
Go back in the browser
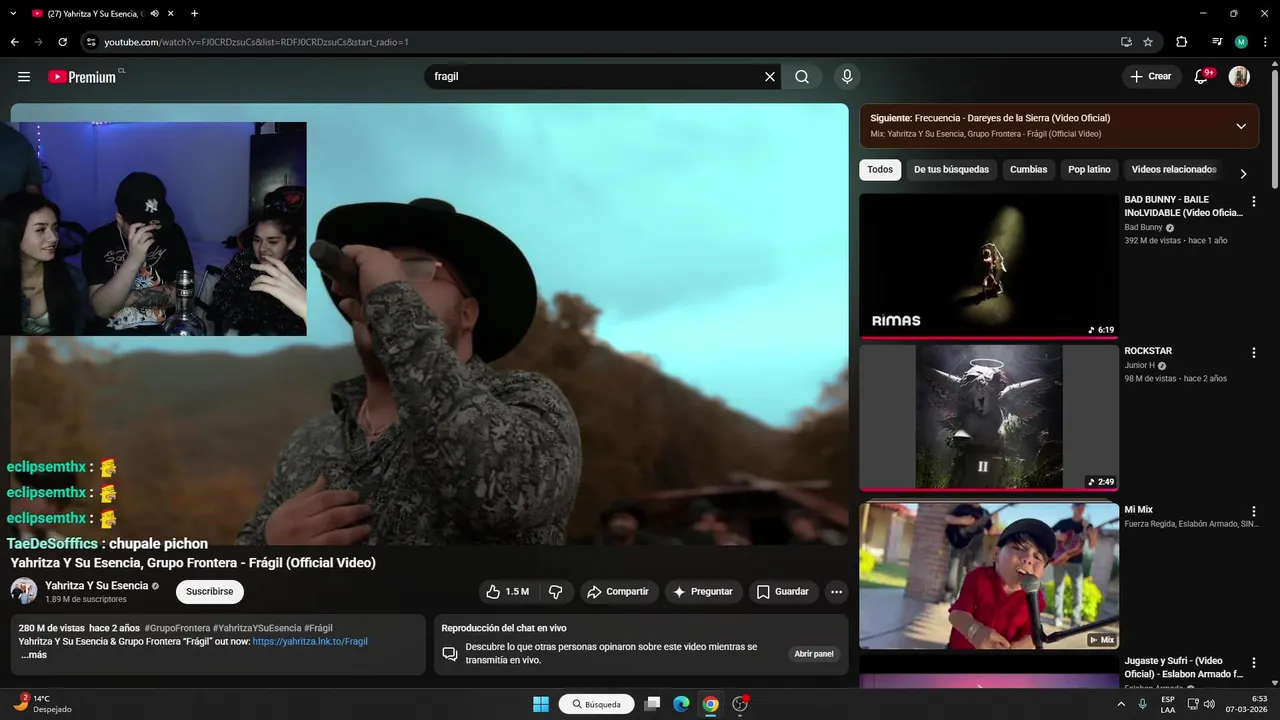pyautogui.click(x=14, y=42)
